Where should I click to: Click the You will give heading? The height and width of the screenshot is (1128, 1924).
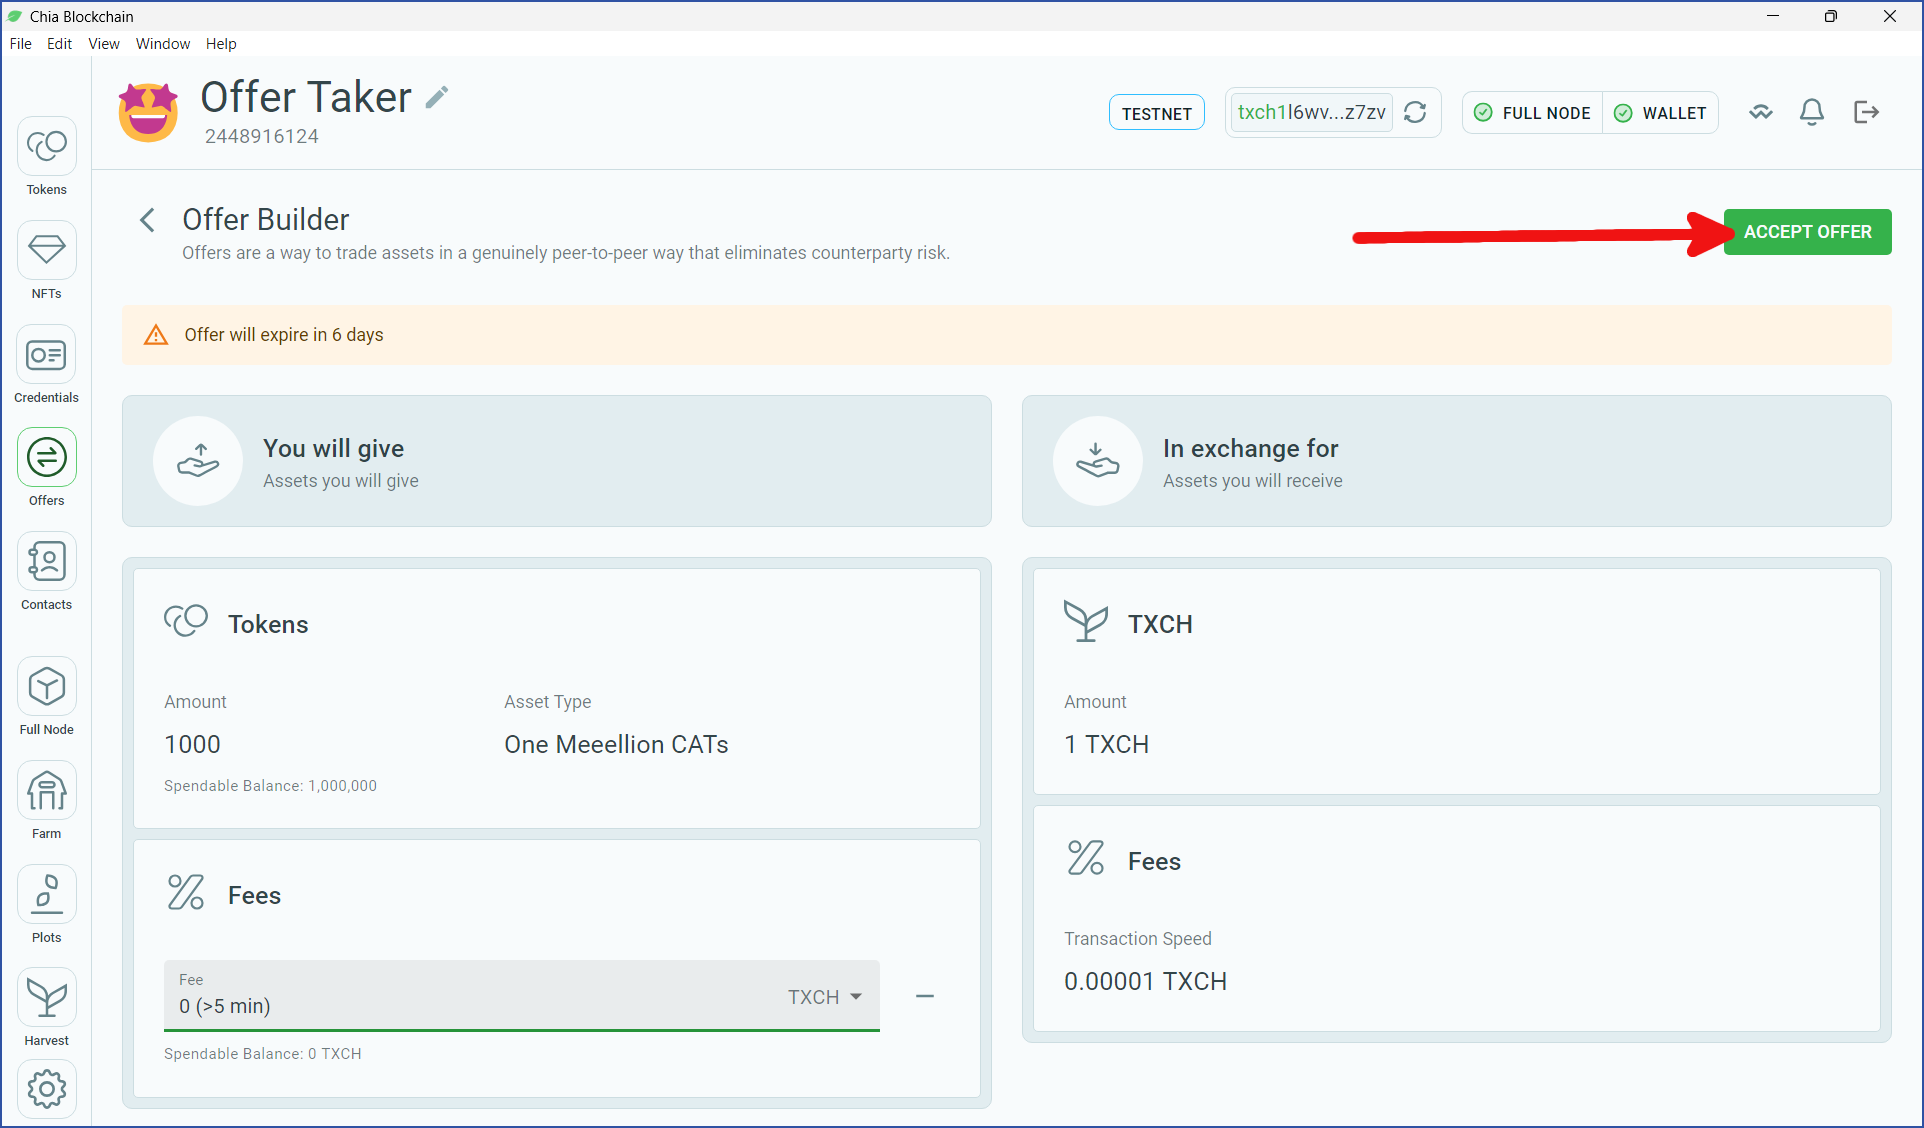coord(333,448)
